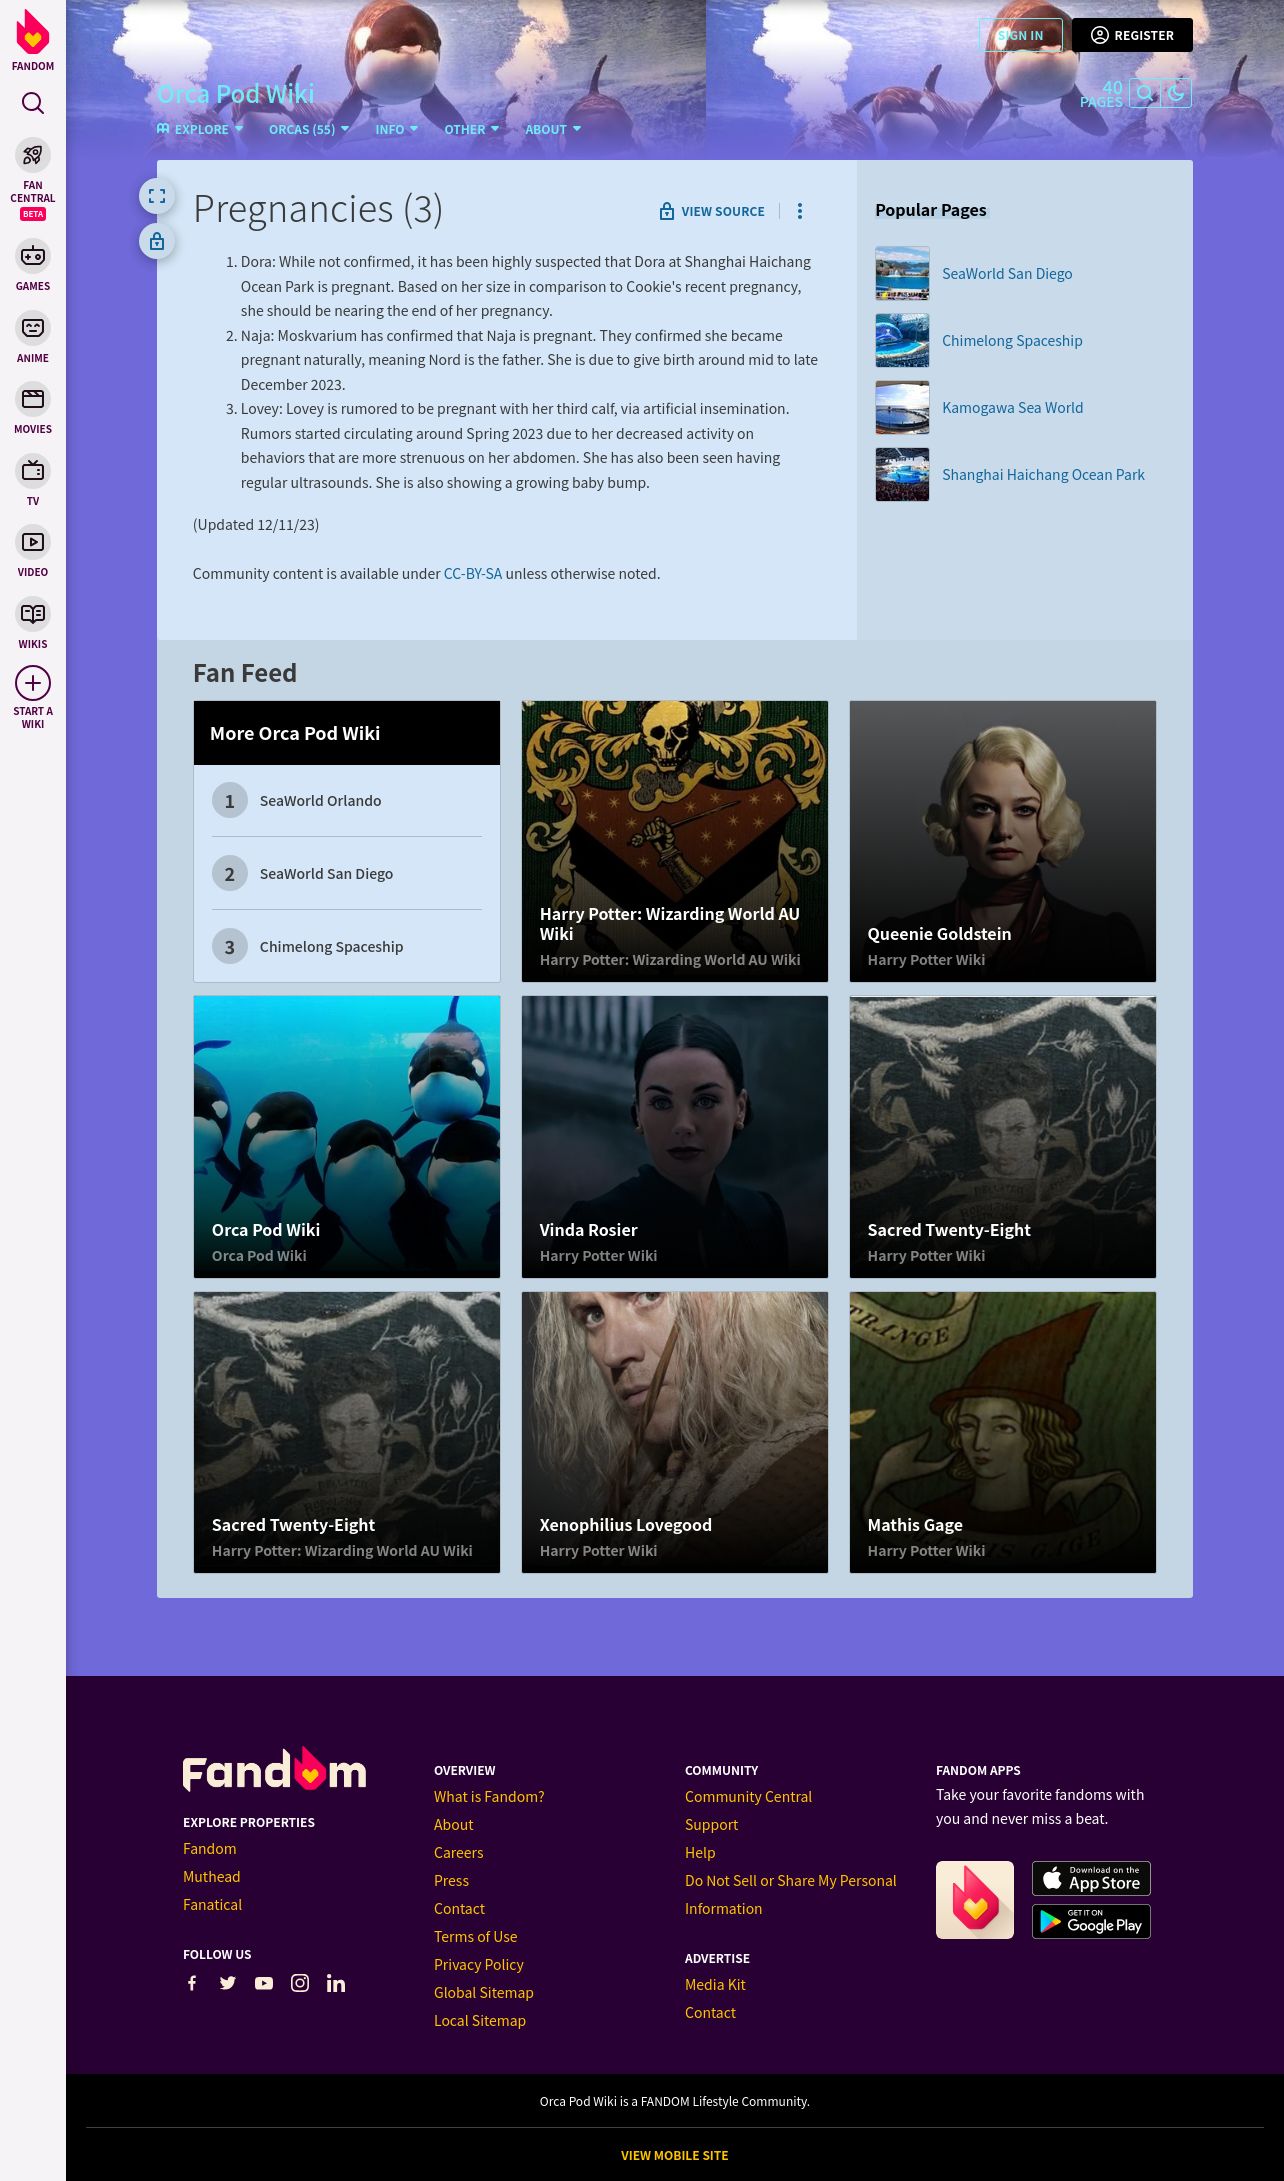The width and height of the screenshot is (1284, 2181).
Task: Click the Sign In button
Action: coord(1020,35)
